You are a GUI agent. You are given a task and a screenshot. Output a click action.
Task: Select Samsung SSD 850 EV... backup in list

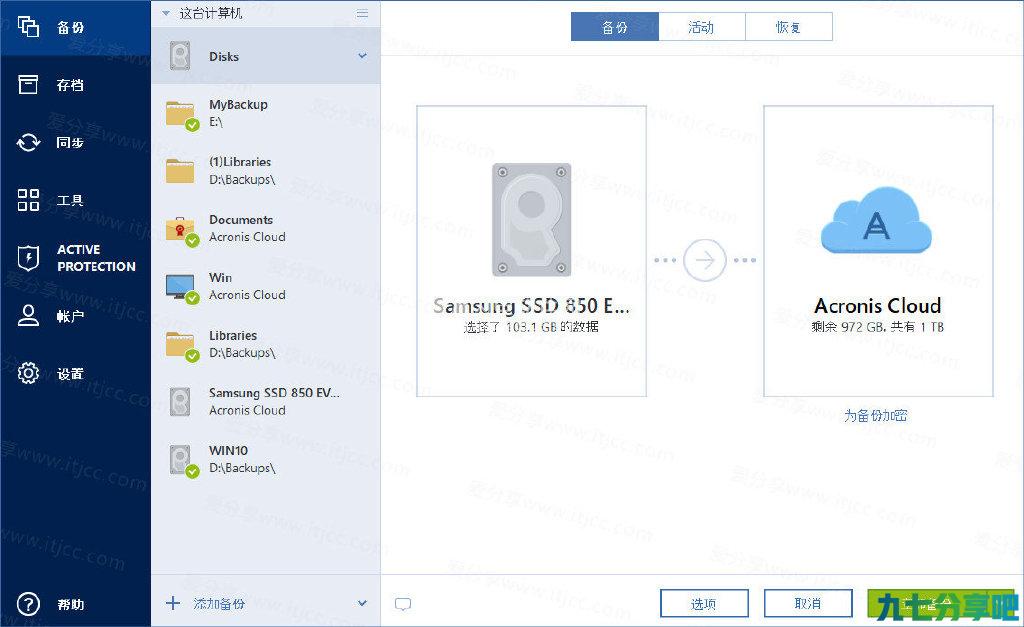[x=265, y=402]
